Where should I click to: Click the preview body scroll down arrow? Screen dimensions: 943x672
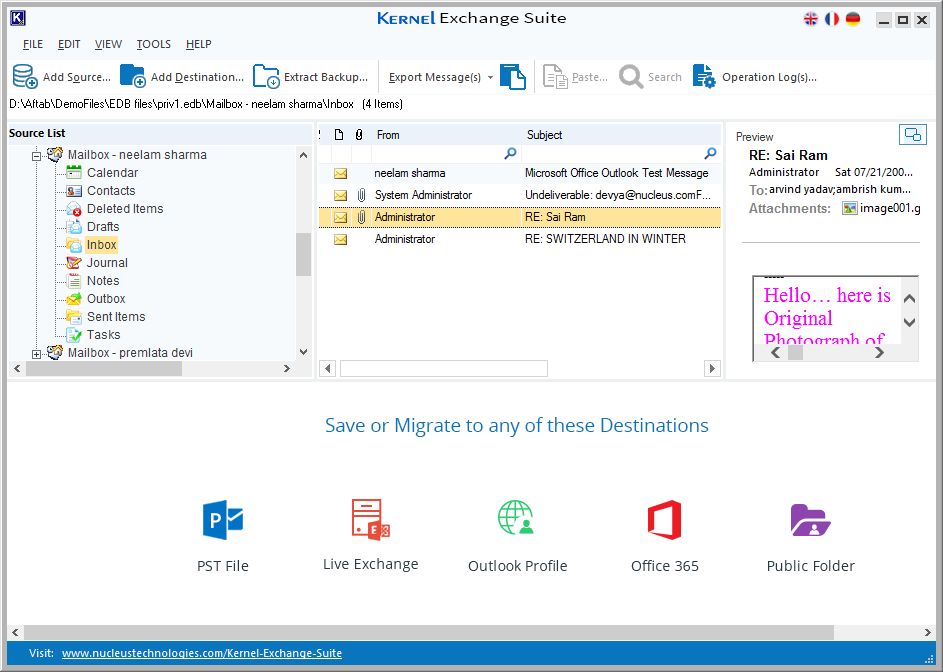click(x=909, y=322)
